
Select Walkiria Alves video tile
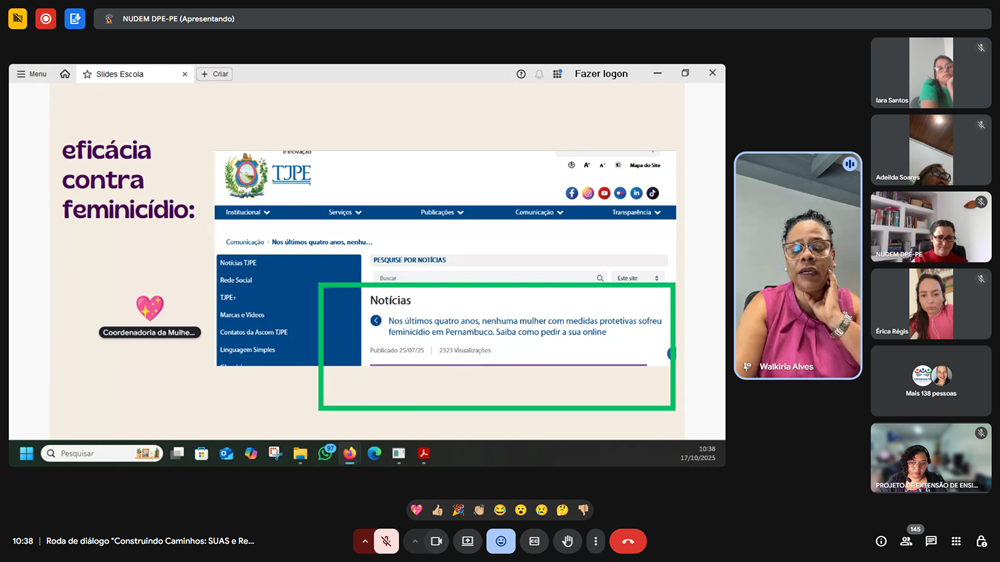797,265
